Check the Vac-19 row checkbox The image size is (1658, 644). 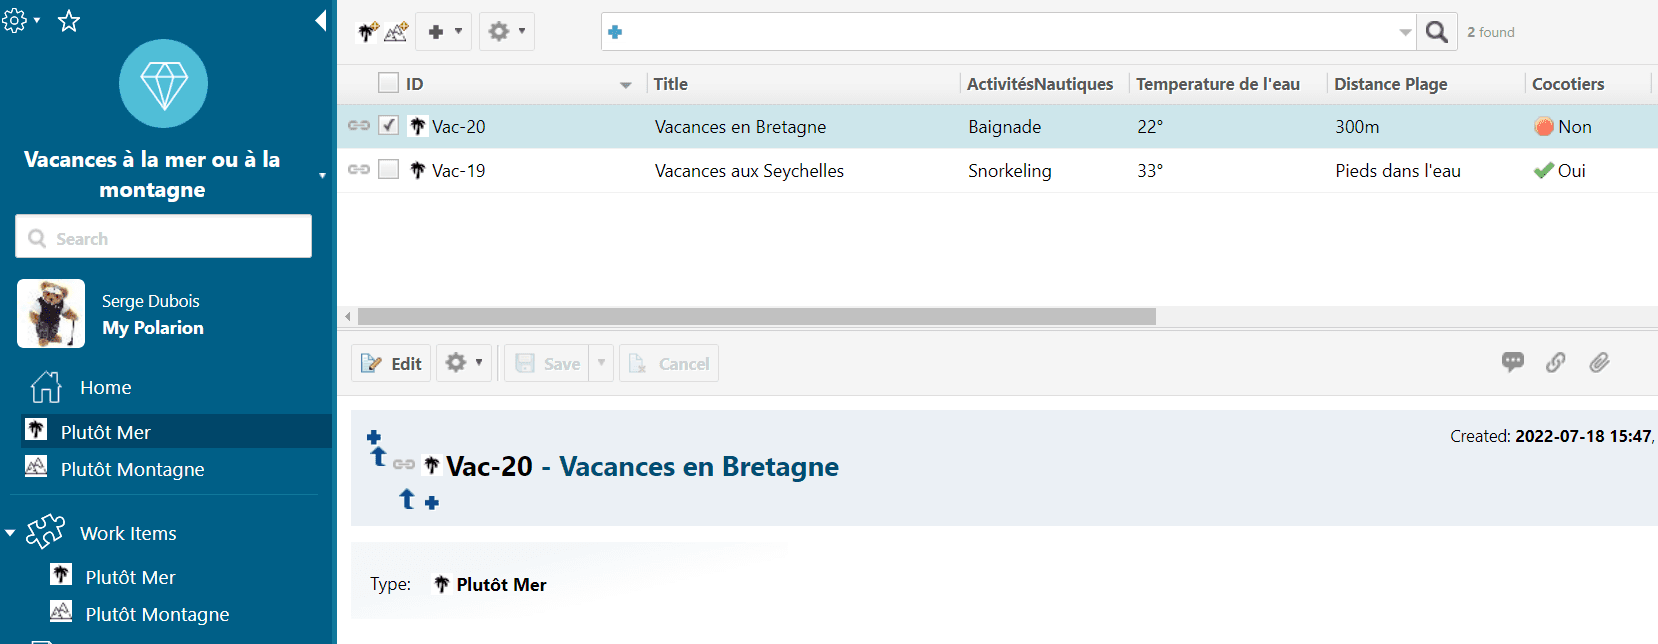[389, 170]
